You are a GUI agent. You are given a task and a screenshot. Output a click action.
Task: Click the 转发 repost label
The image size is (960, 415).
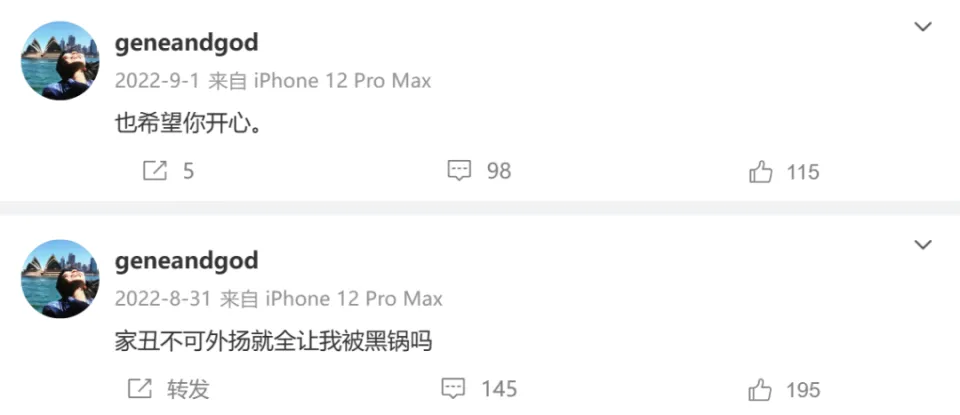click(189, 389)
